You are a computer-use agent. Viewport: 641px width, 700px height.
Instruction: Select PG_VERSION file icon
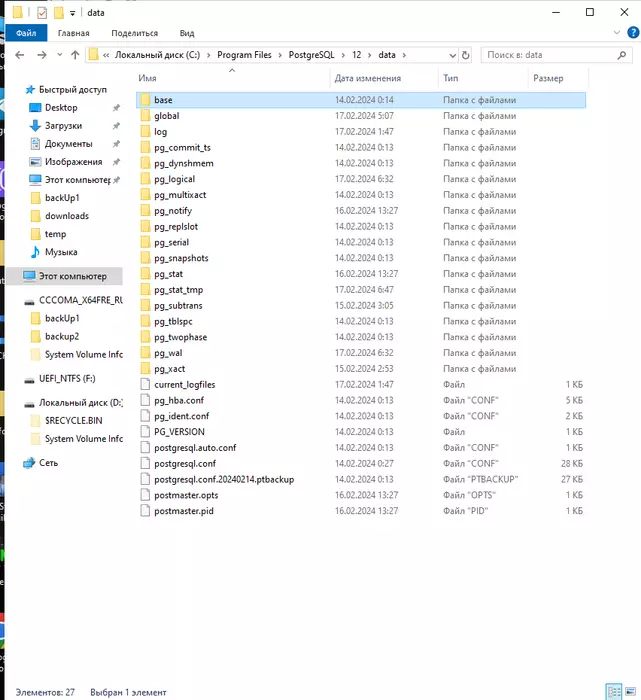145,432
